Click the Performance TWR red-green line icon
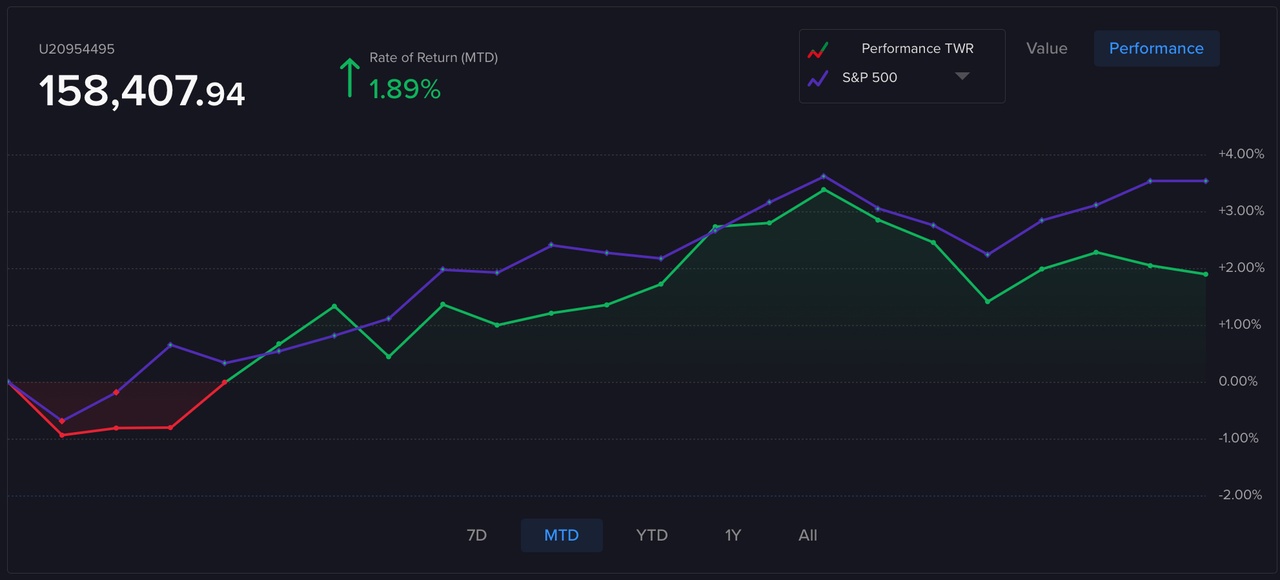1280x580 pixels. (x=818, y=49)
